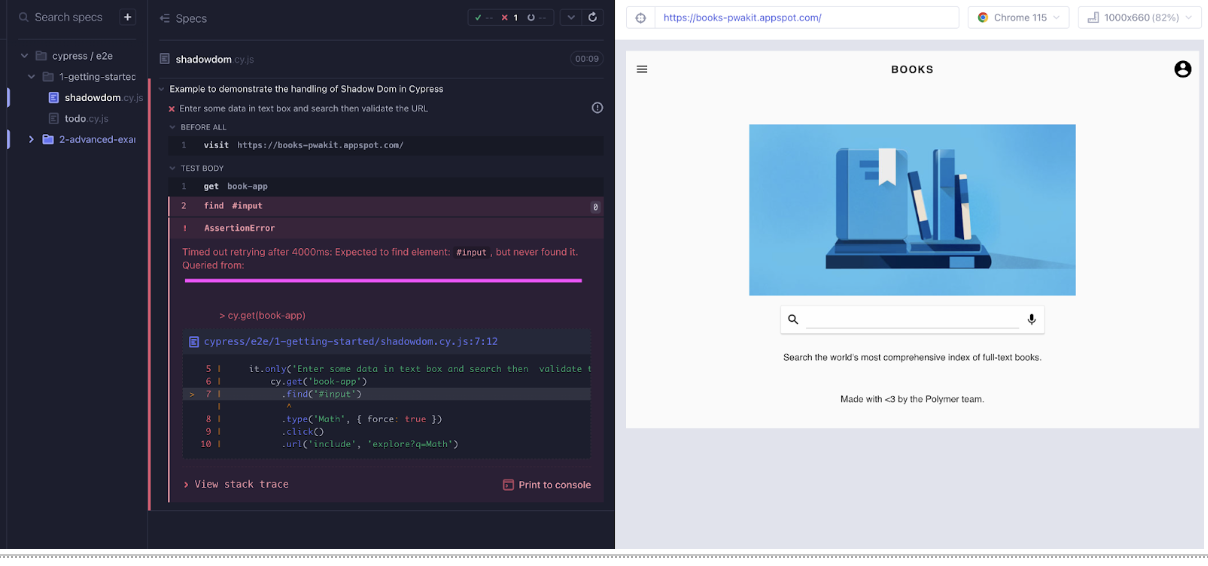The width and height of the screenshot is (1208, 566).
Task: Open the Chrome 115 browser dropdown
Action: pyautogui.click(x=1018, y=17)
